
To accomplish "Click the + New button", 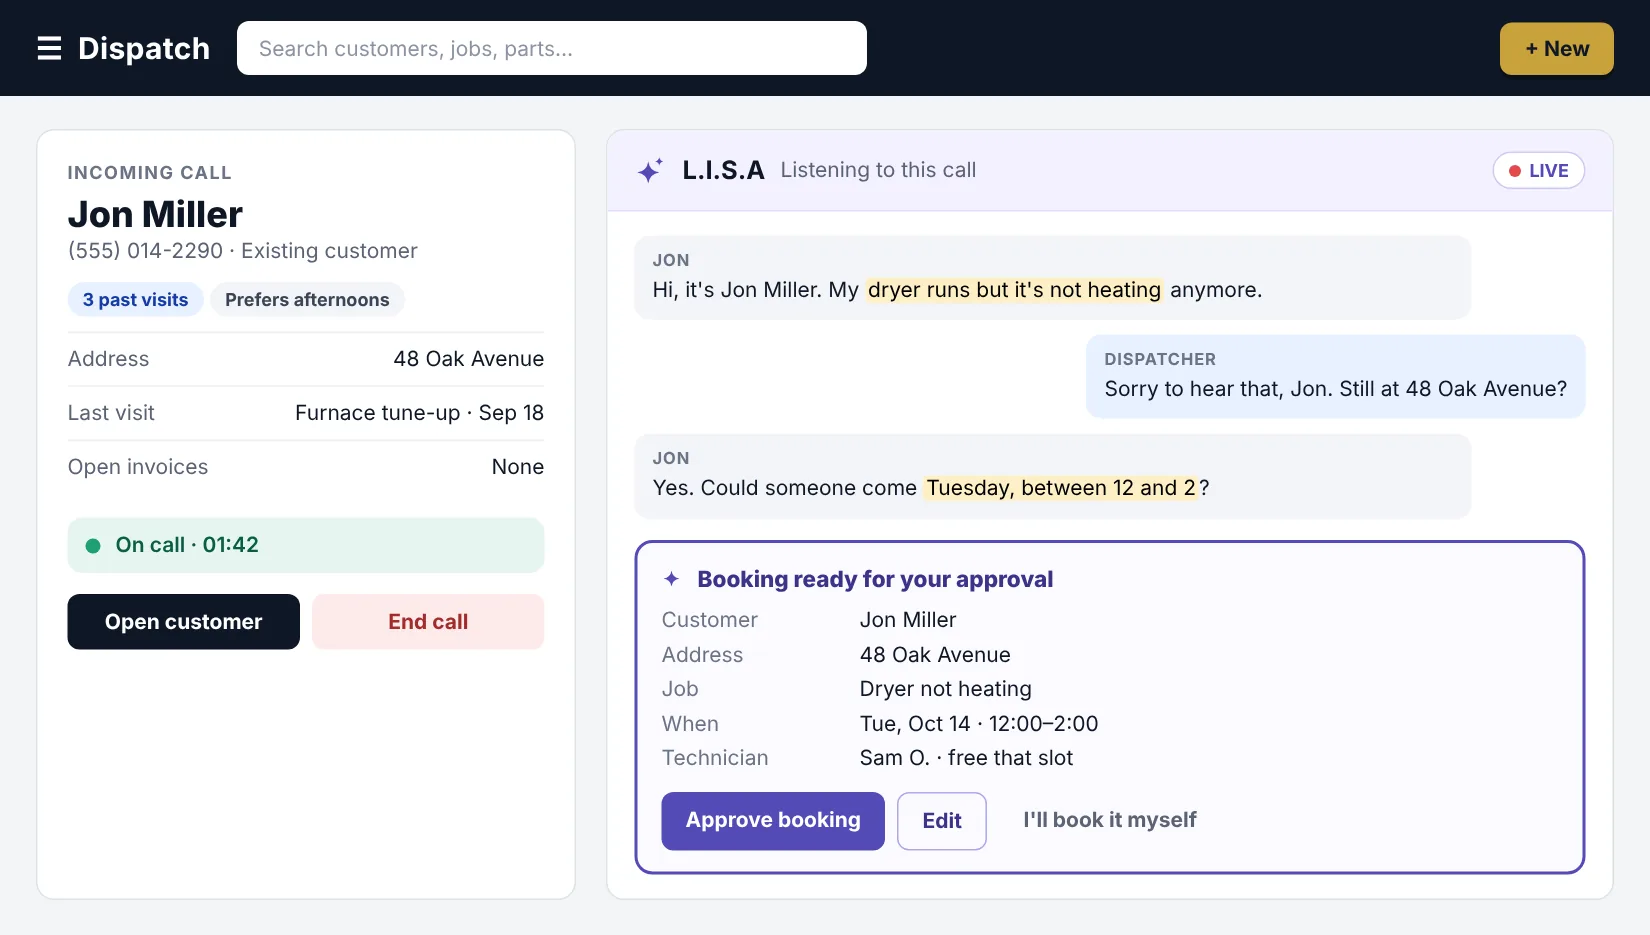I will click(1556, 48).
